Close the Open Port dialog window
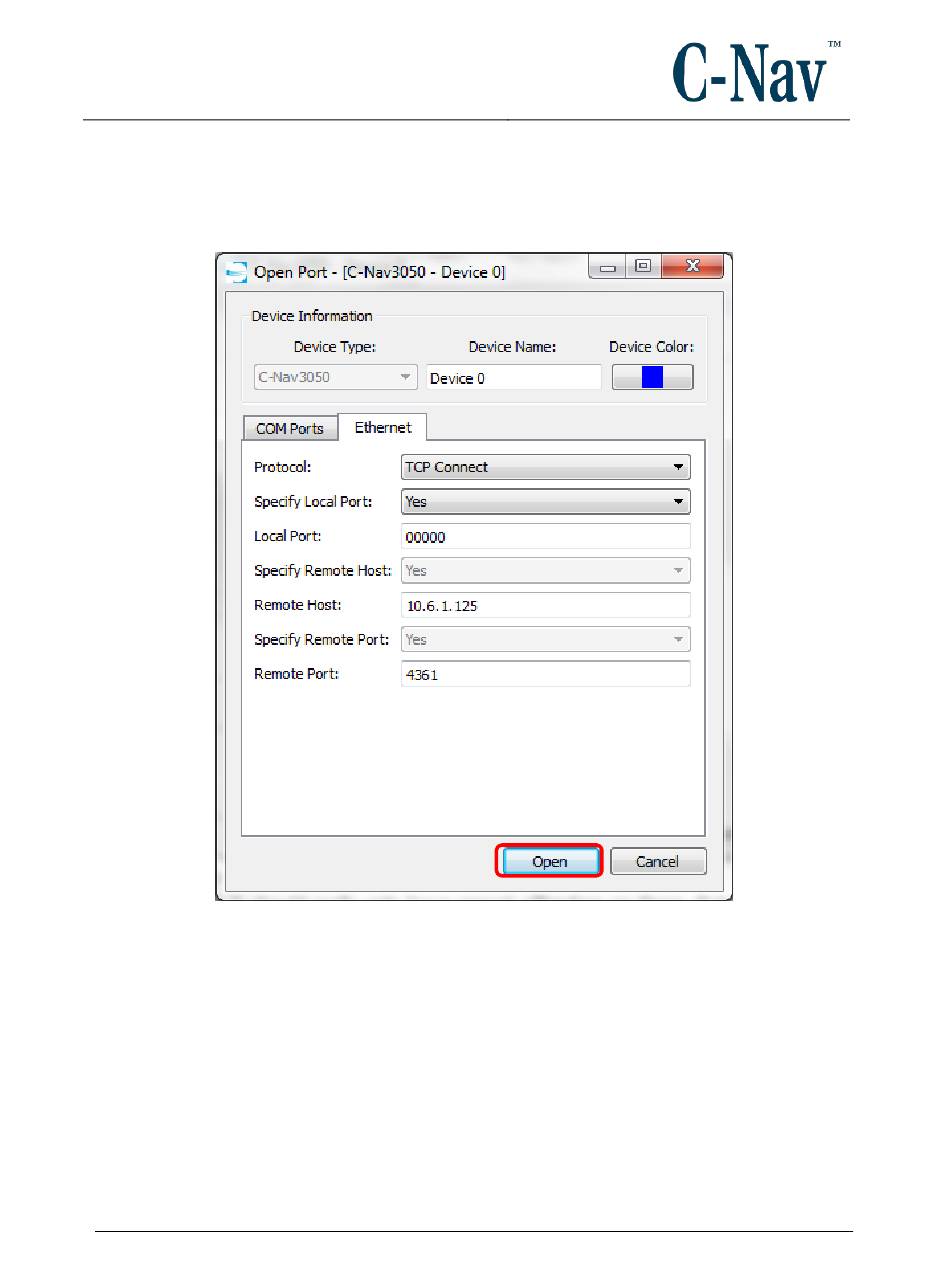This screenshot has height=1267, width=950. pyautogui.click(x=692, y=267)
